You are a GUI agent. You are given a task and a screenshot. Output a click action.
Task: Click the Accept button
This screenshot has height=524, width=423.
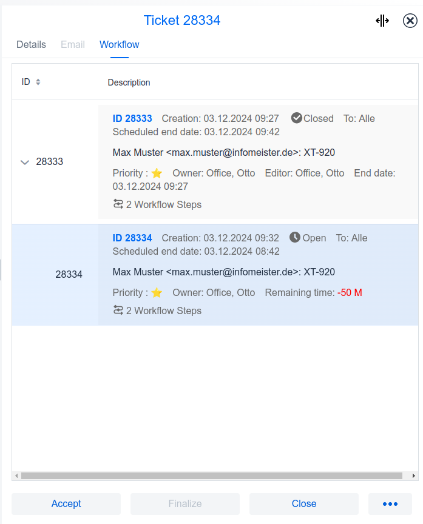point(66,504)
